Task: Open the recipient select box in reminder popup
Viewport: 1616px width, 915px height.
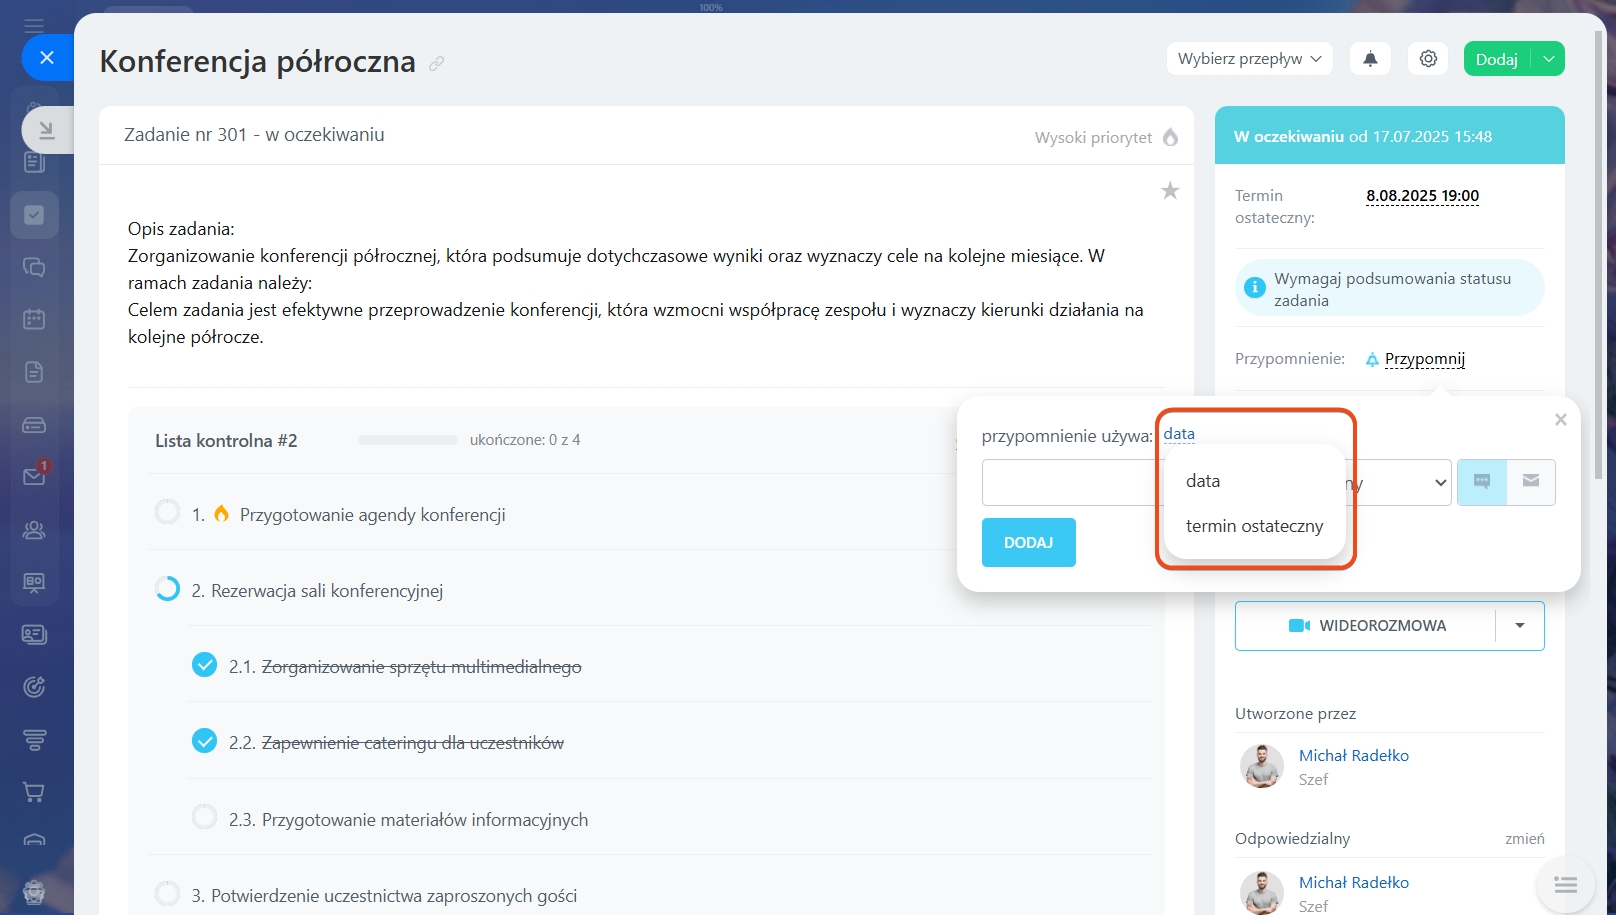Action: point(1398,482)
